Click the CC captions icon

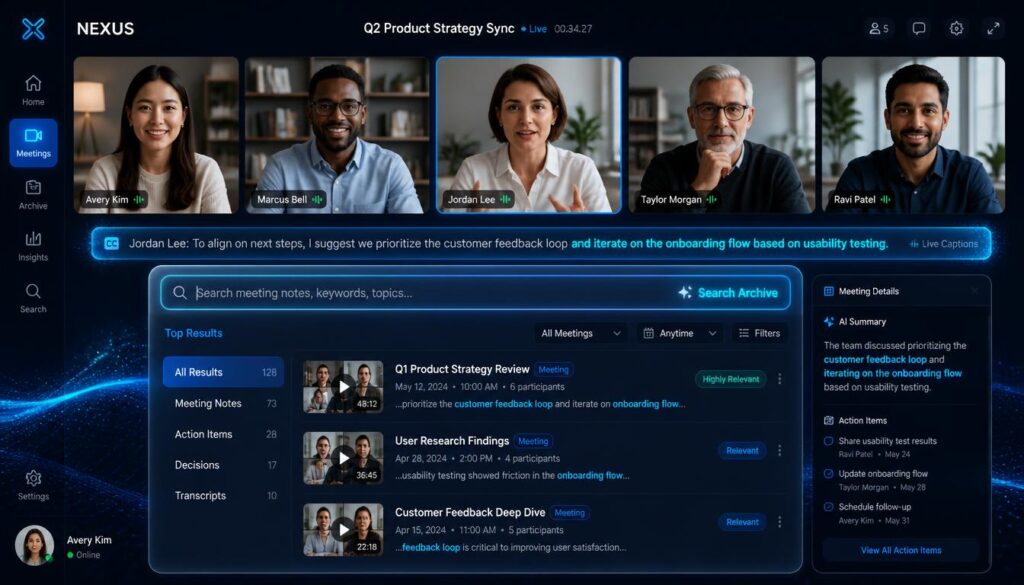[x=112, y=244]
